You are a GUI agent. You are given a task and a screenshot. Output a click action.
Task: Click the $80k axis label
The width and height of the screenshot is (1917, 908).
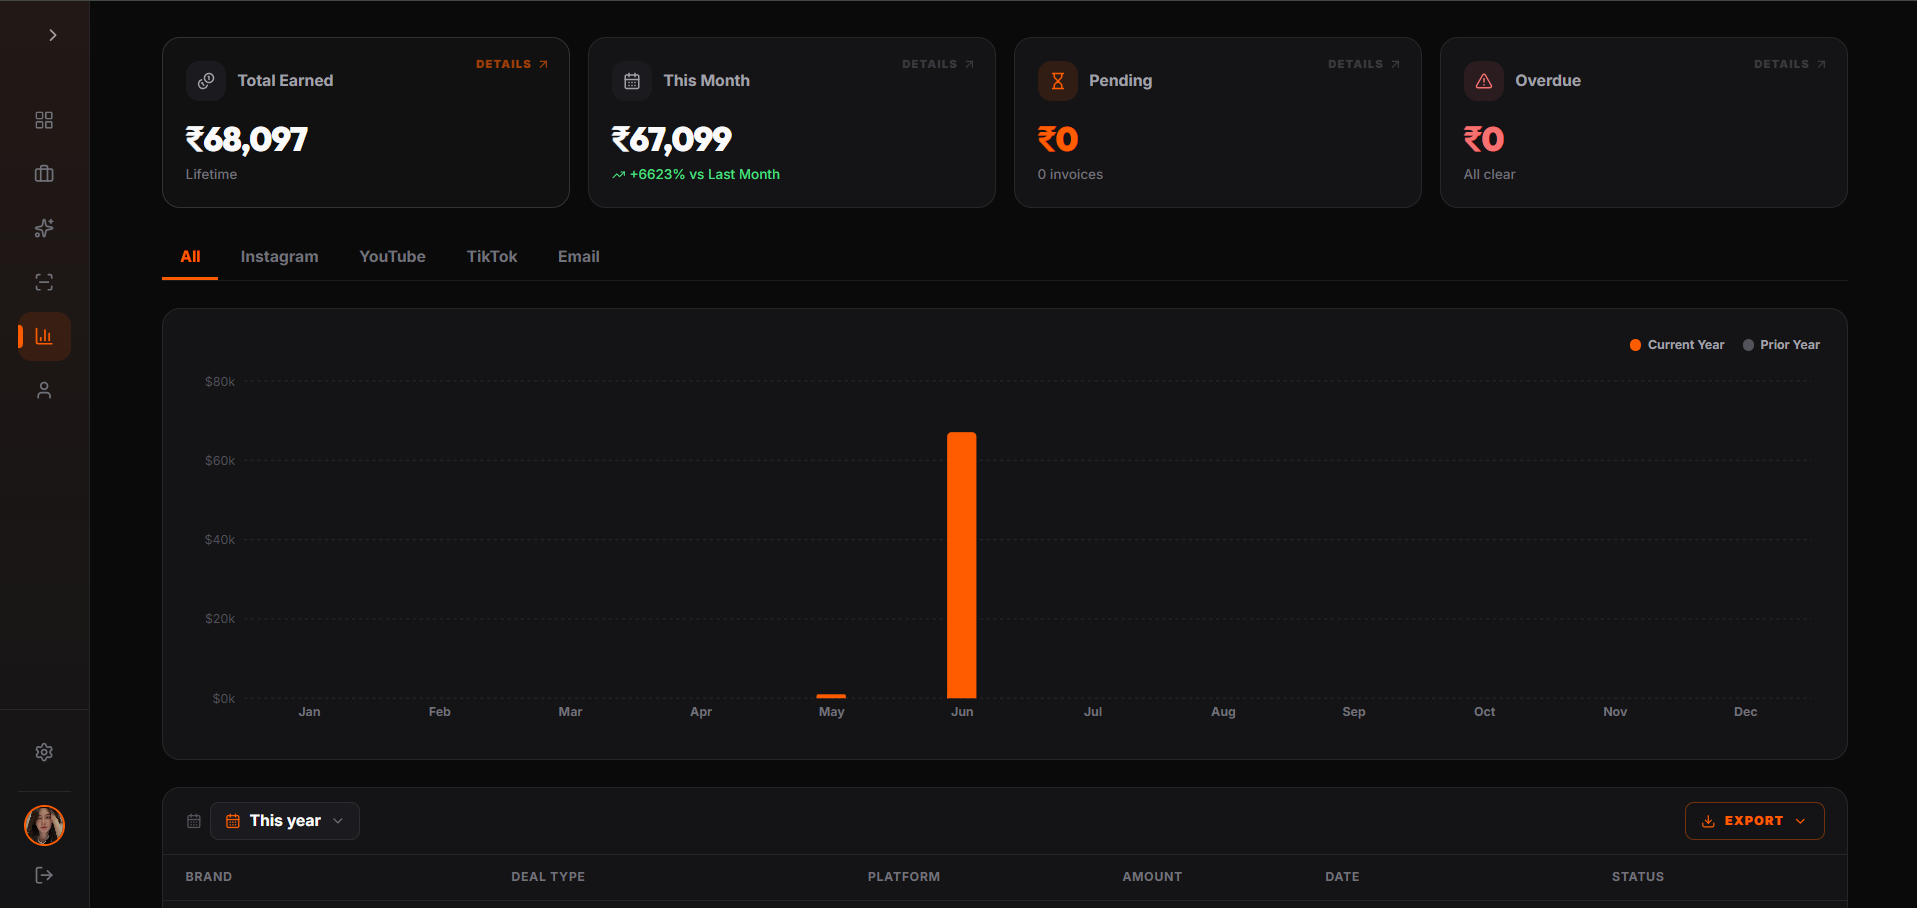coord(220,382)
